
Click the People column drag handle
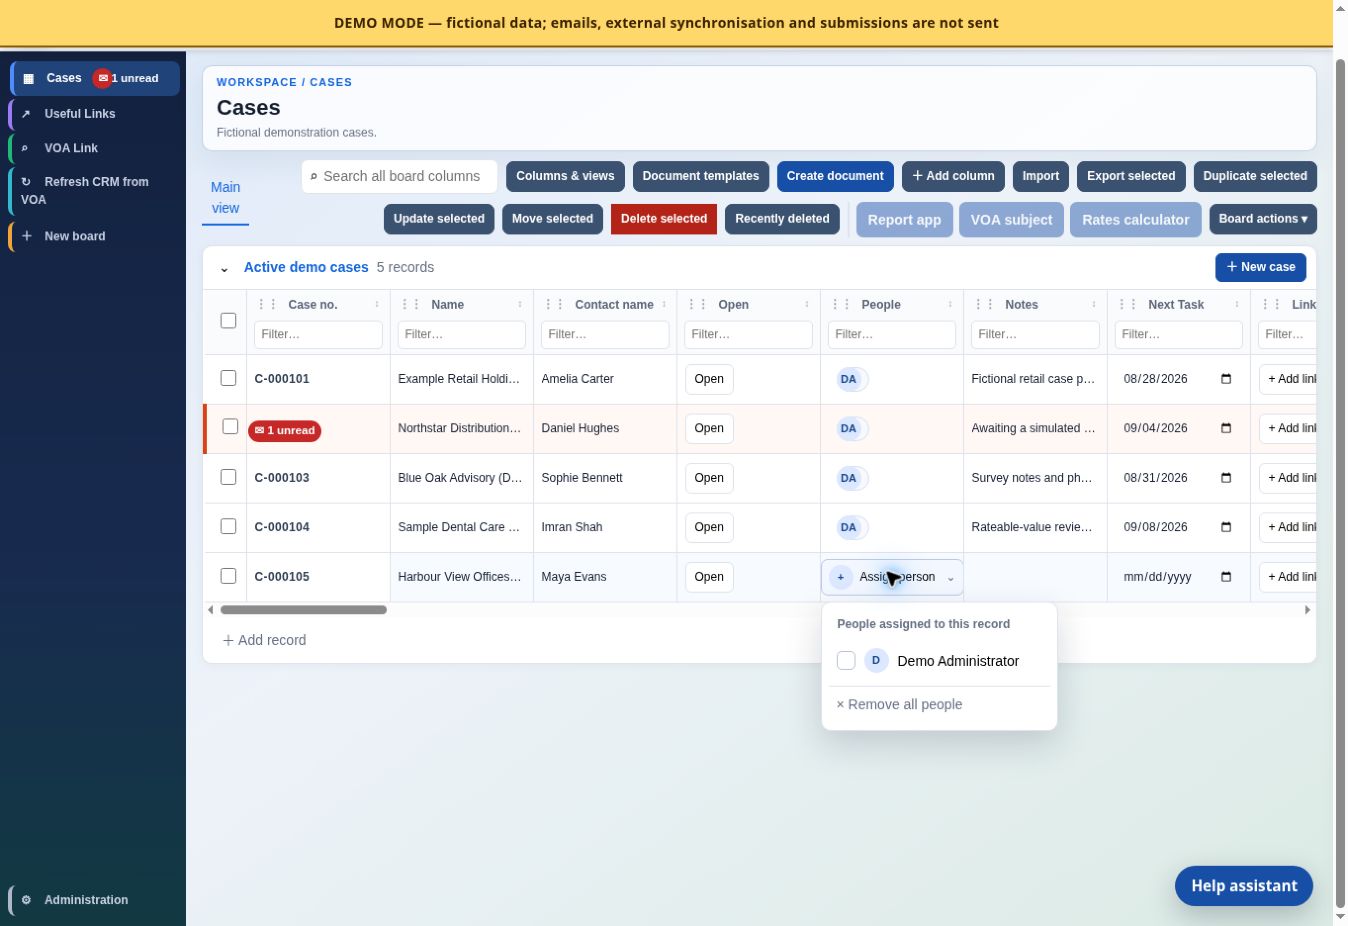(x=841, y=305)
